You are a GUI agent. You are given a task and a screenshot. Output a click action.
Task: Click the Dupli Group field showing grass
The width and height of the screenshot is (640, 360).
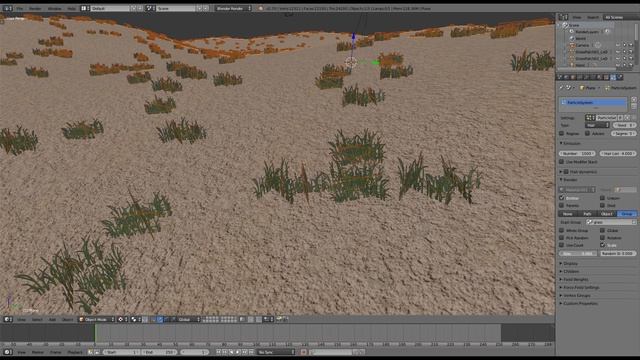click(x=611, y=222)
